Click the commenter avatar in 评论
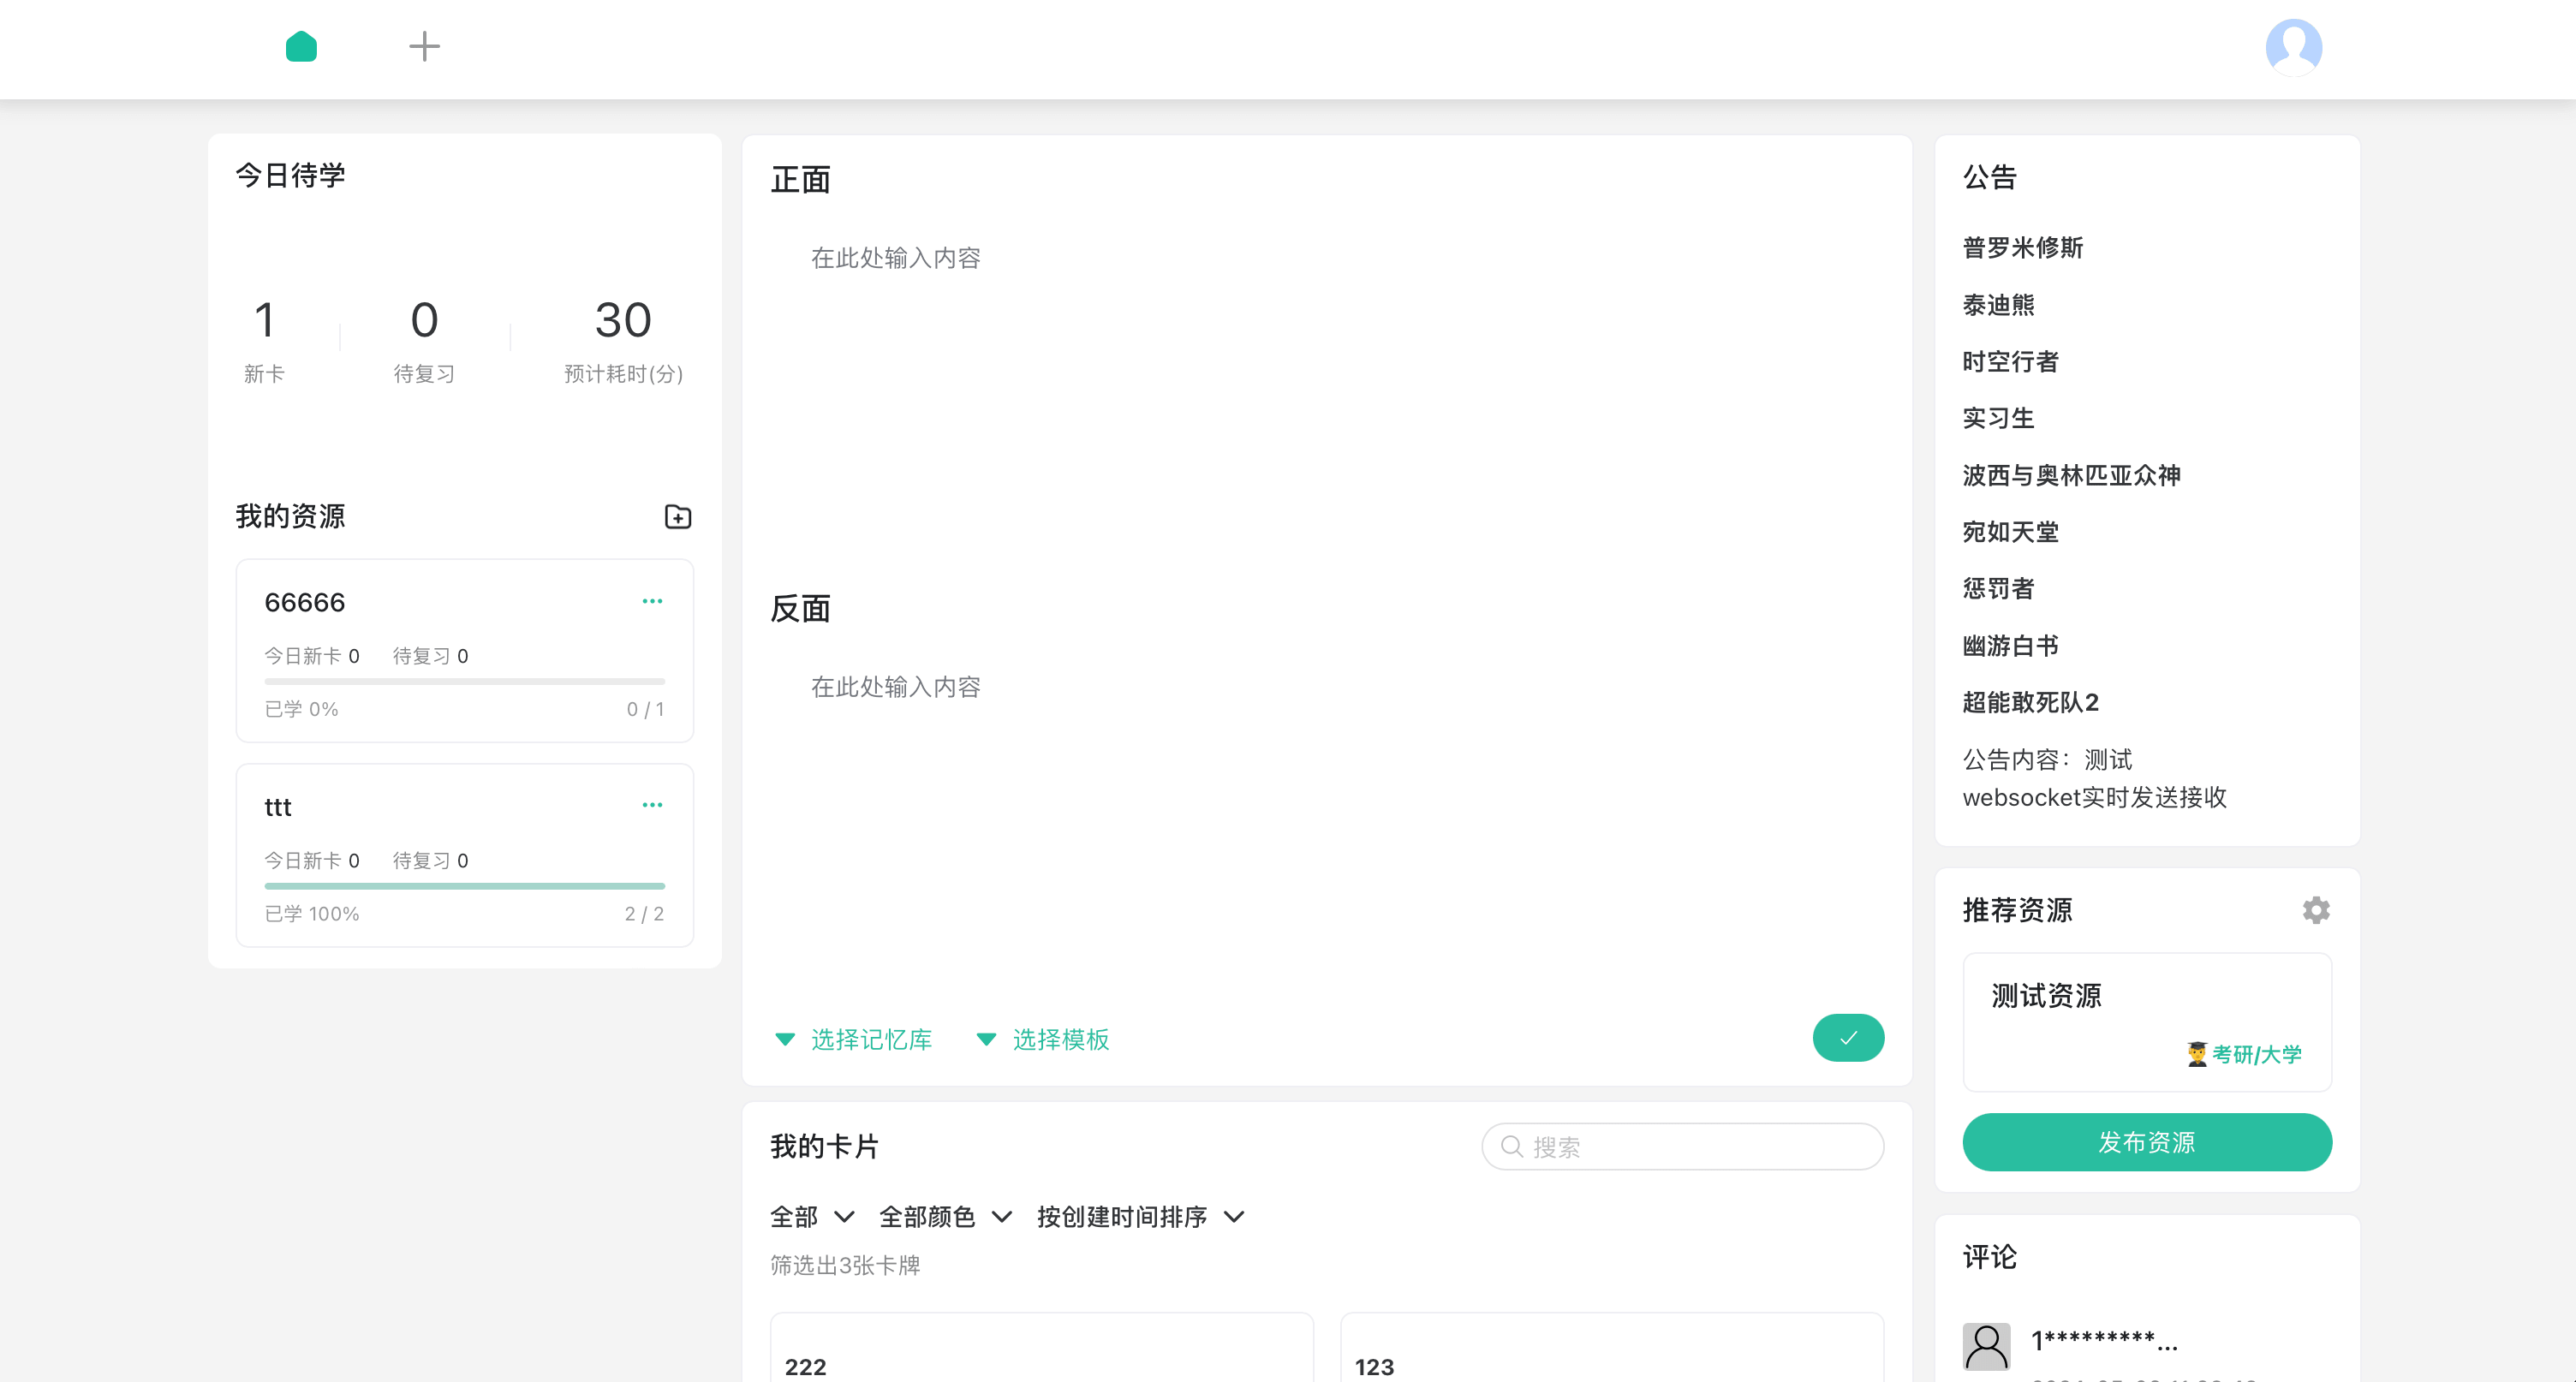 pos(1985,1346)
